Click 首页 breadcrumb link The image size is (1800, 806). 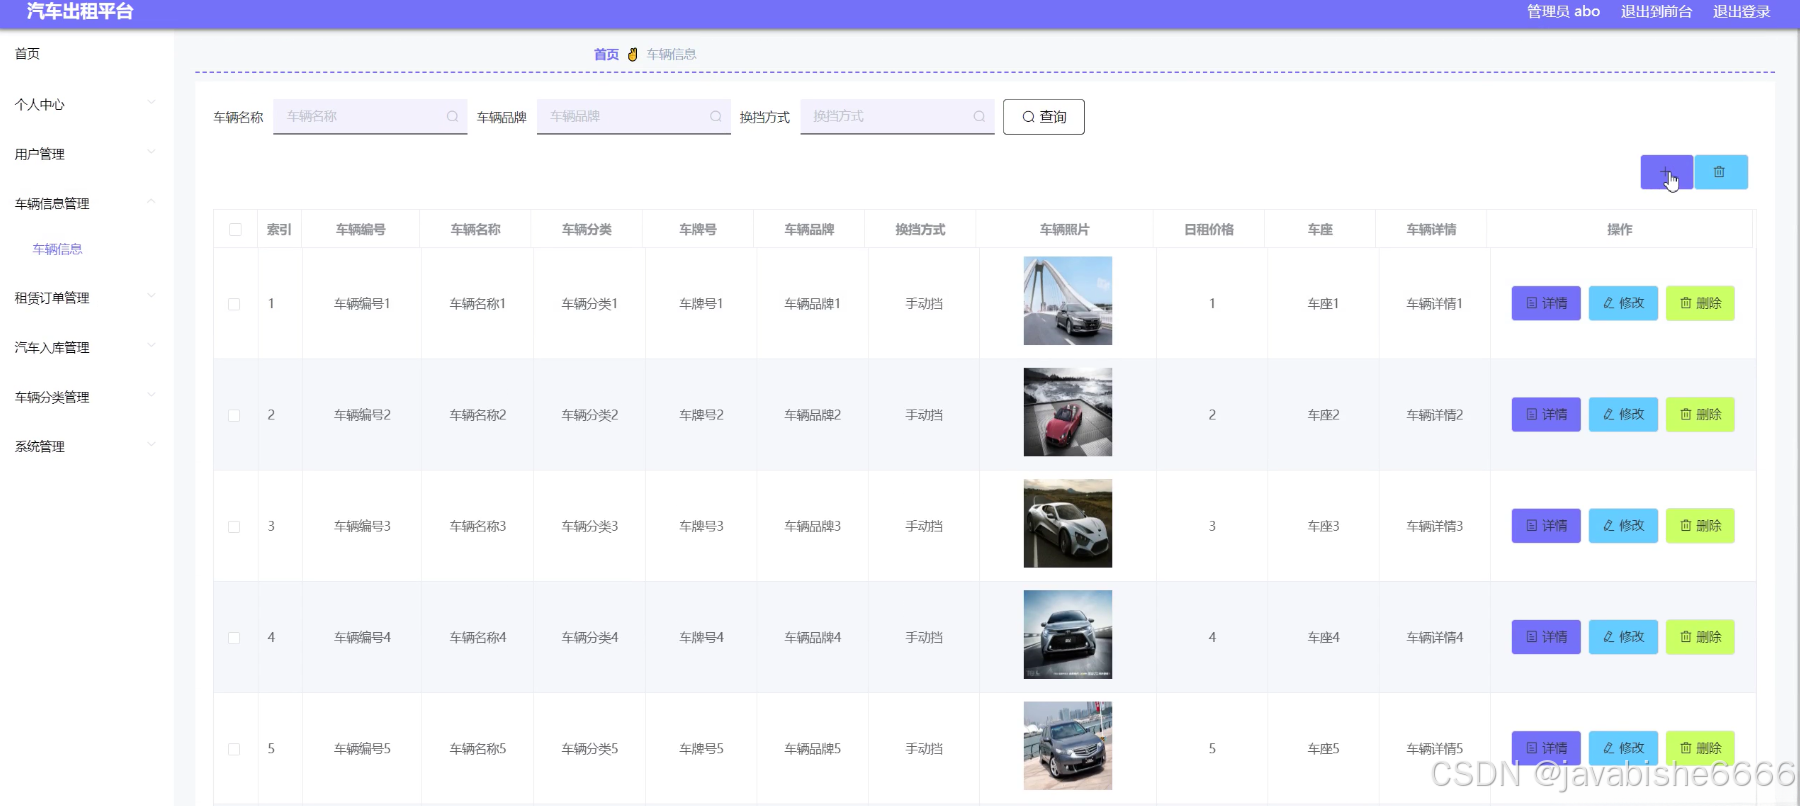[x=606, y=54]
